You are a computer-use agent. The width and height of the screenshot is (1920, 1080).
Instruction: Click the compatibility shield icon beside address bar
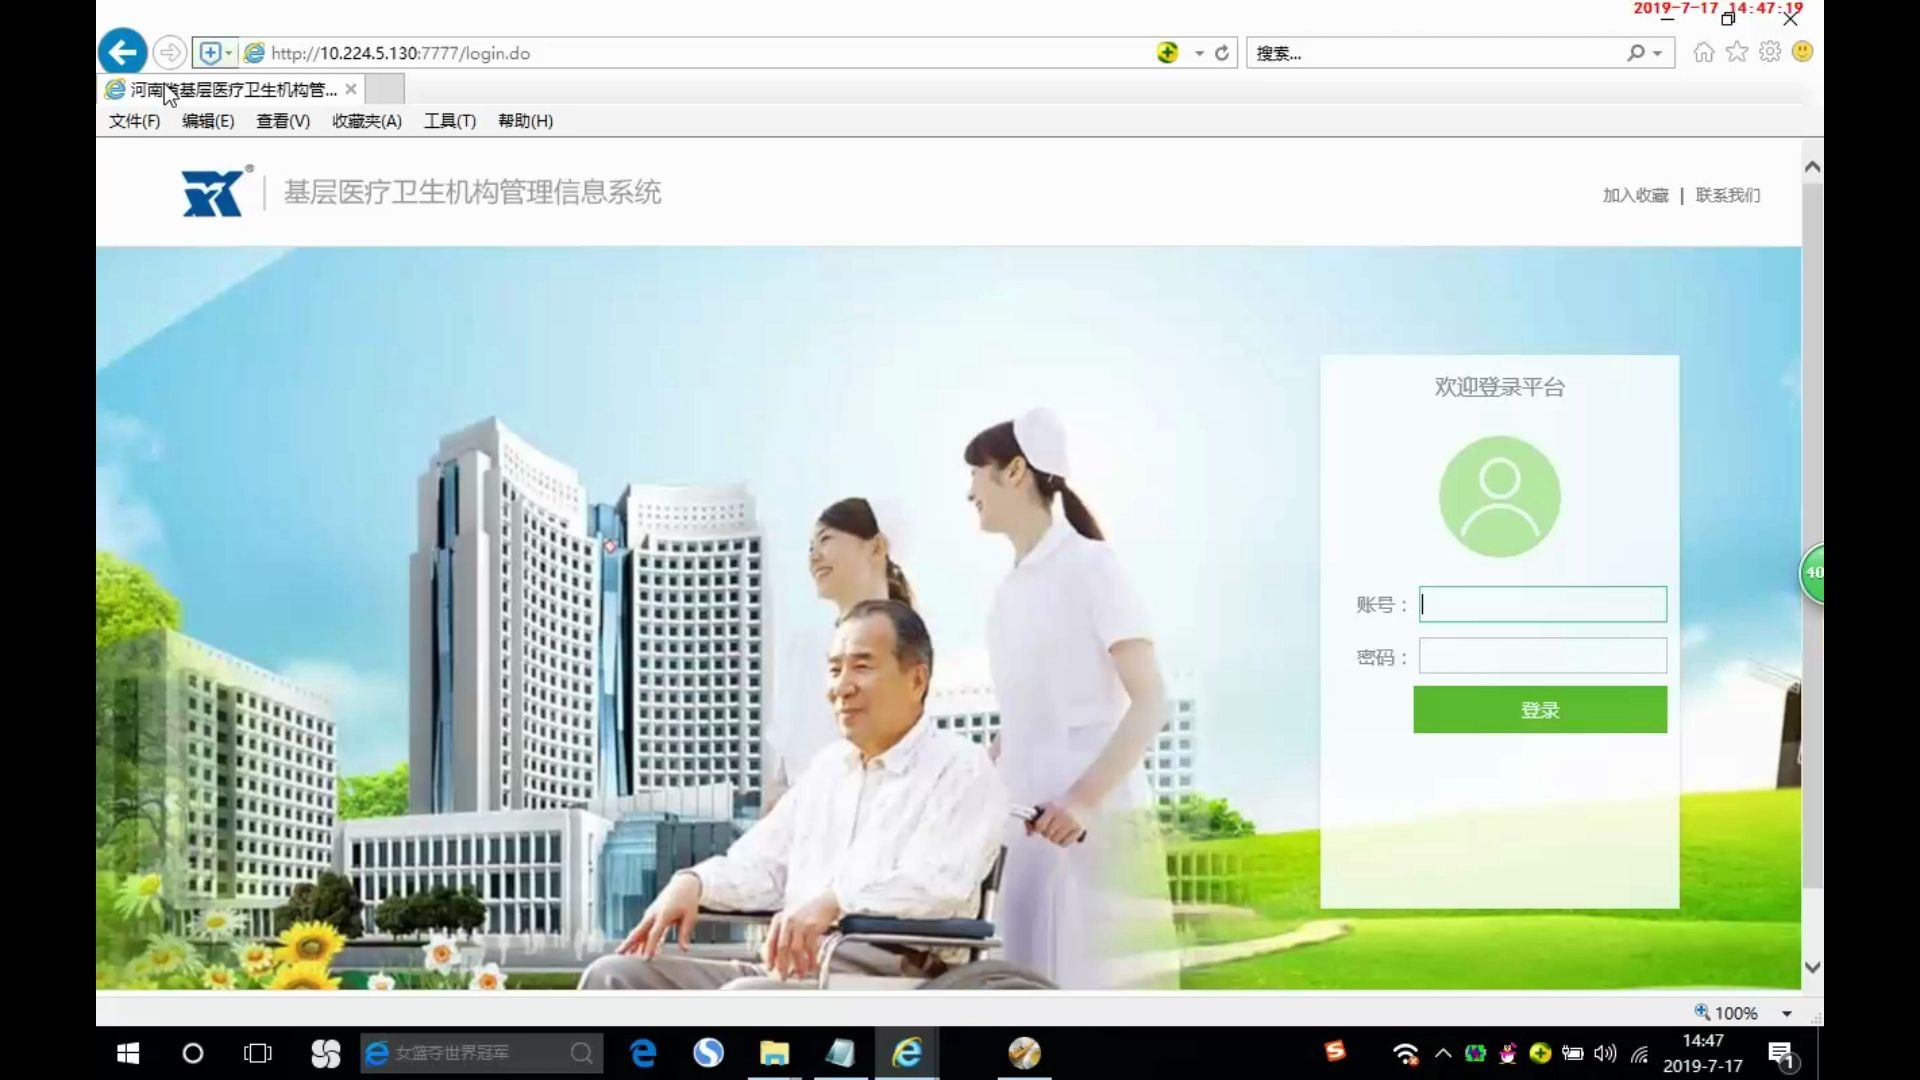tap(209, 52)
